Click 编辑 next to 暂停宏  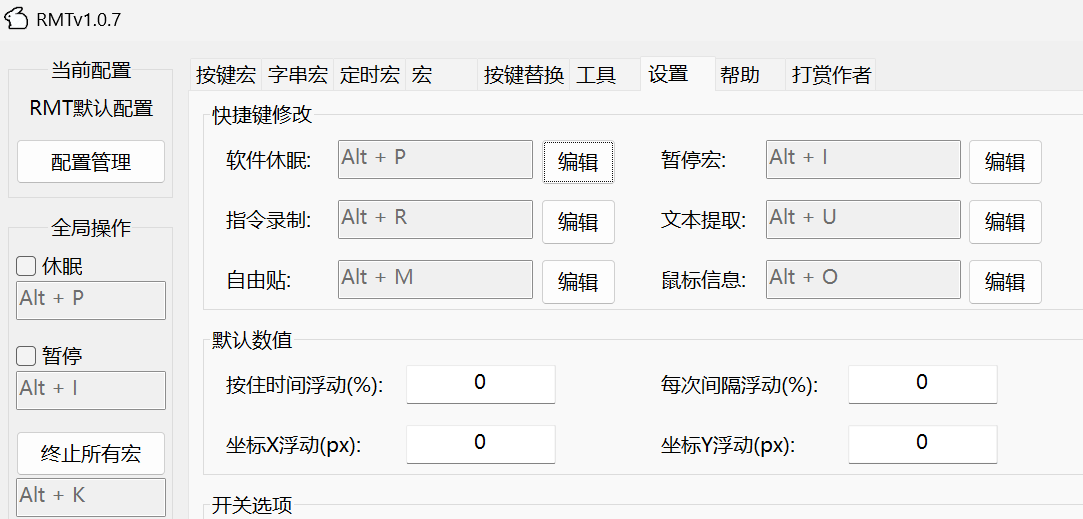click(1005, 162)
